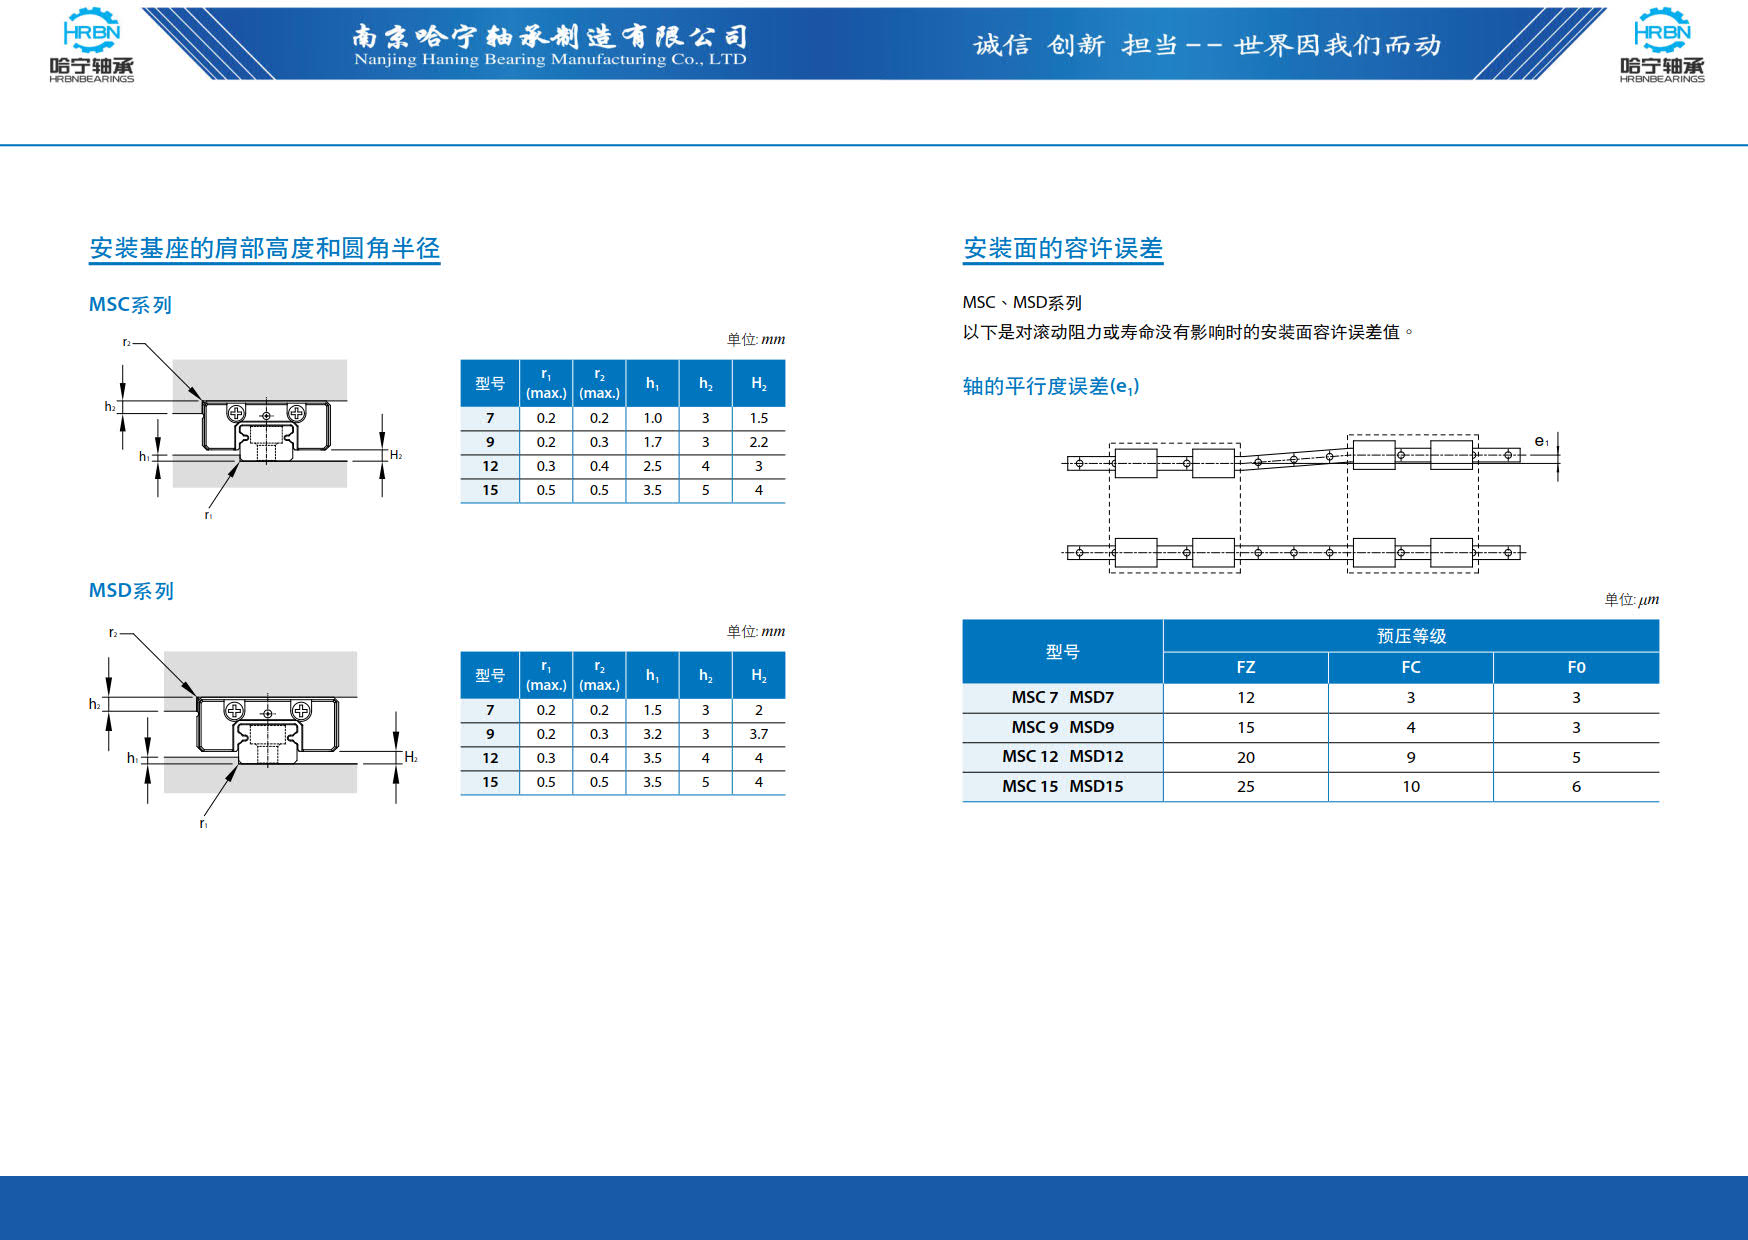Click the 预压等级 table header
Screen dimensions: 1748x1240
point(1411,636)
